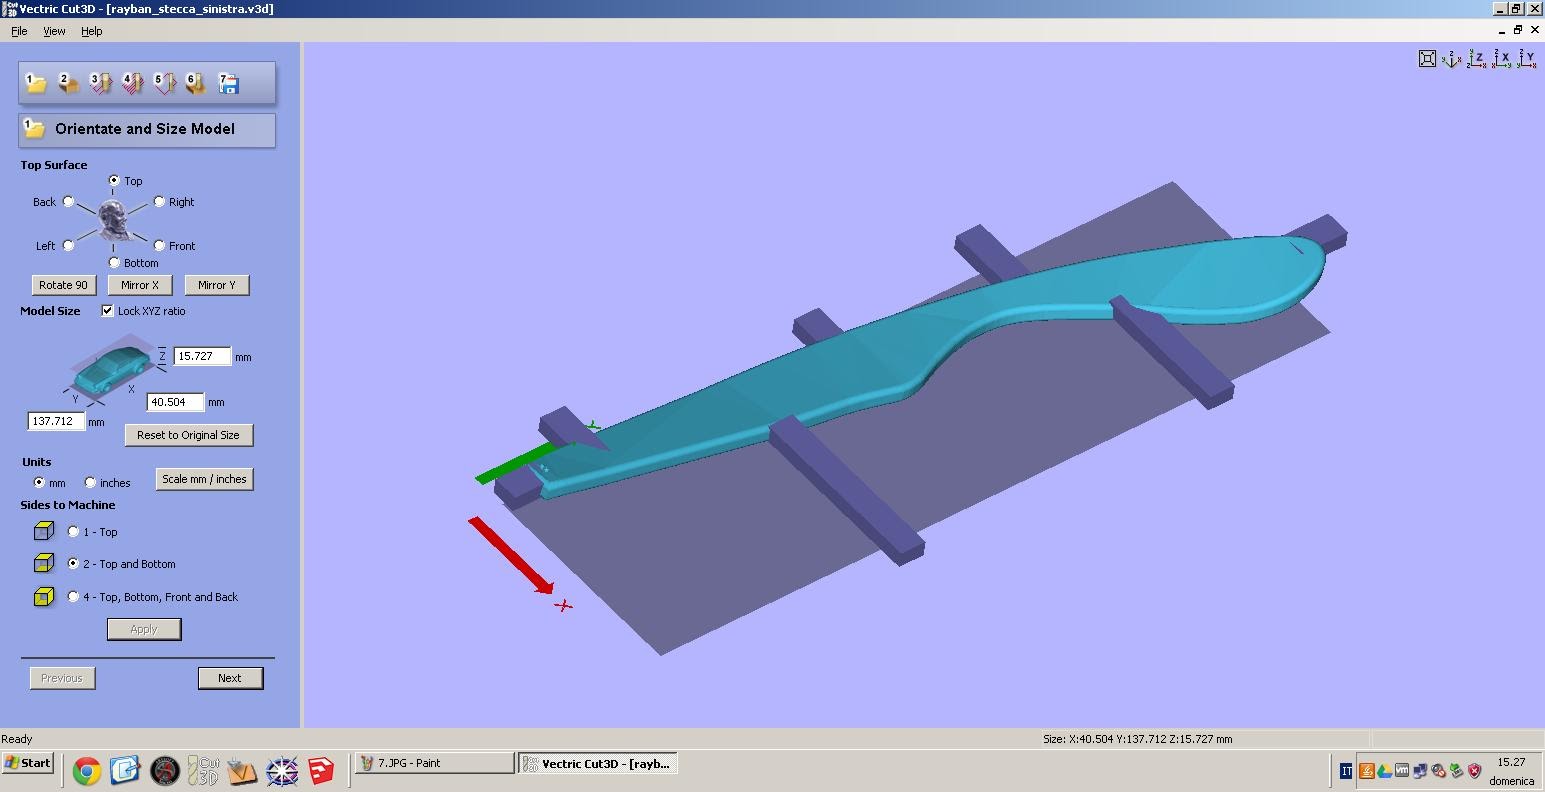Select Top as the top surface
The width and height of the screenshot is (1545, 792).
coord(114,181)
